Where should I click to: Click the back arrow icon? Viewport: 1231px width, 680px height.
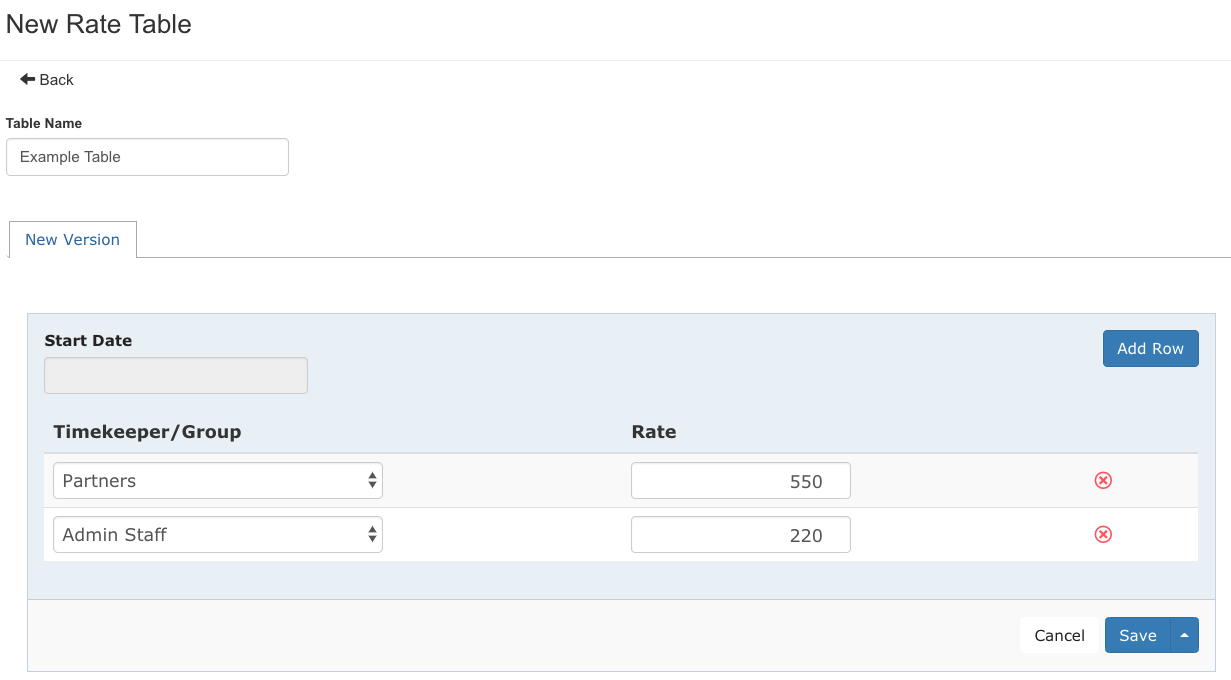point(29,79)
